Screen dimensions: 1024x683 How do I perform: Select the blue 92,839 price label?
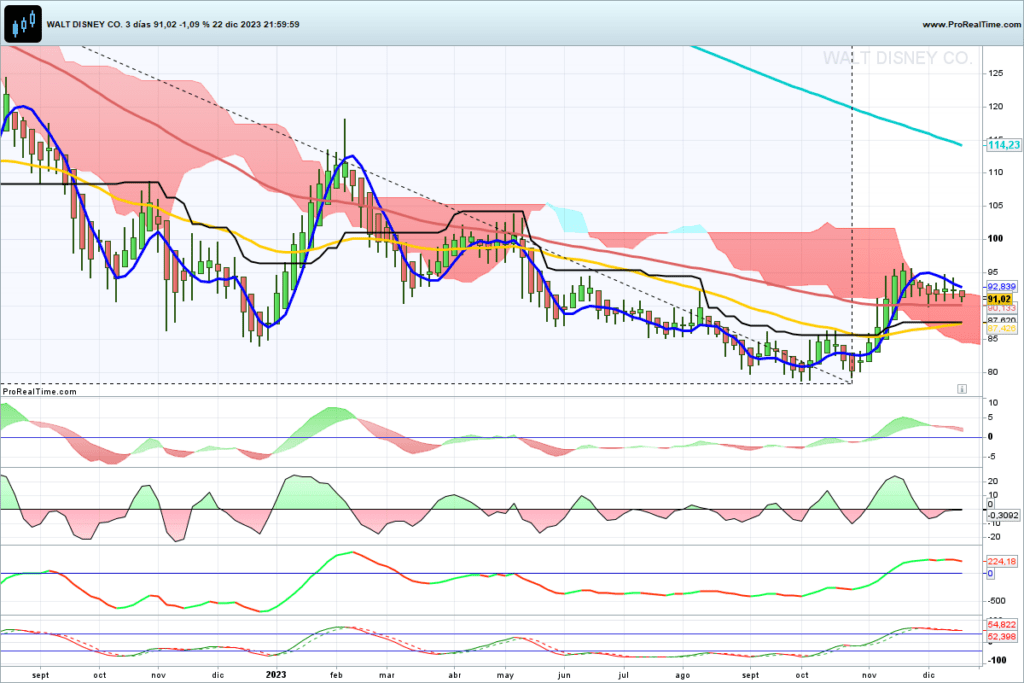pyautogui.click(x=1002, y=287)
